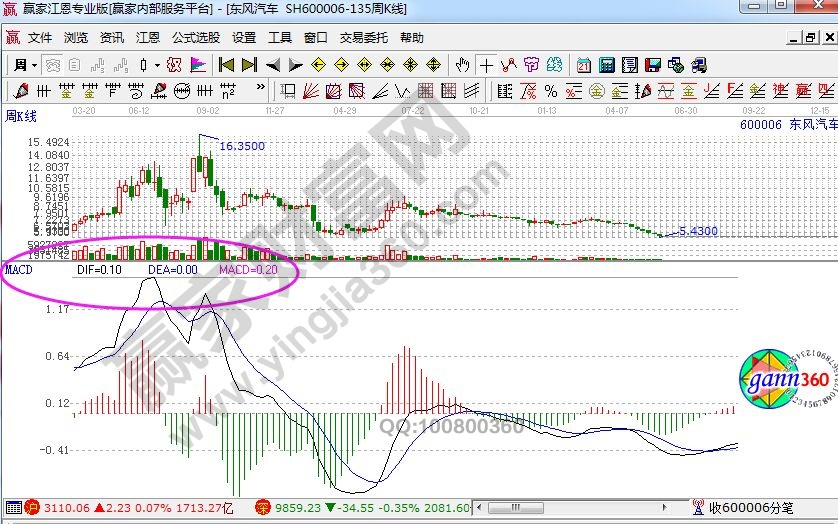This screenshot has height=524, width=838.
Task: Jump to the first bar icon
Action: [x=227, y=65]
